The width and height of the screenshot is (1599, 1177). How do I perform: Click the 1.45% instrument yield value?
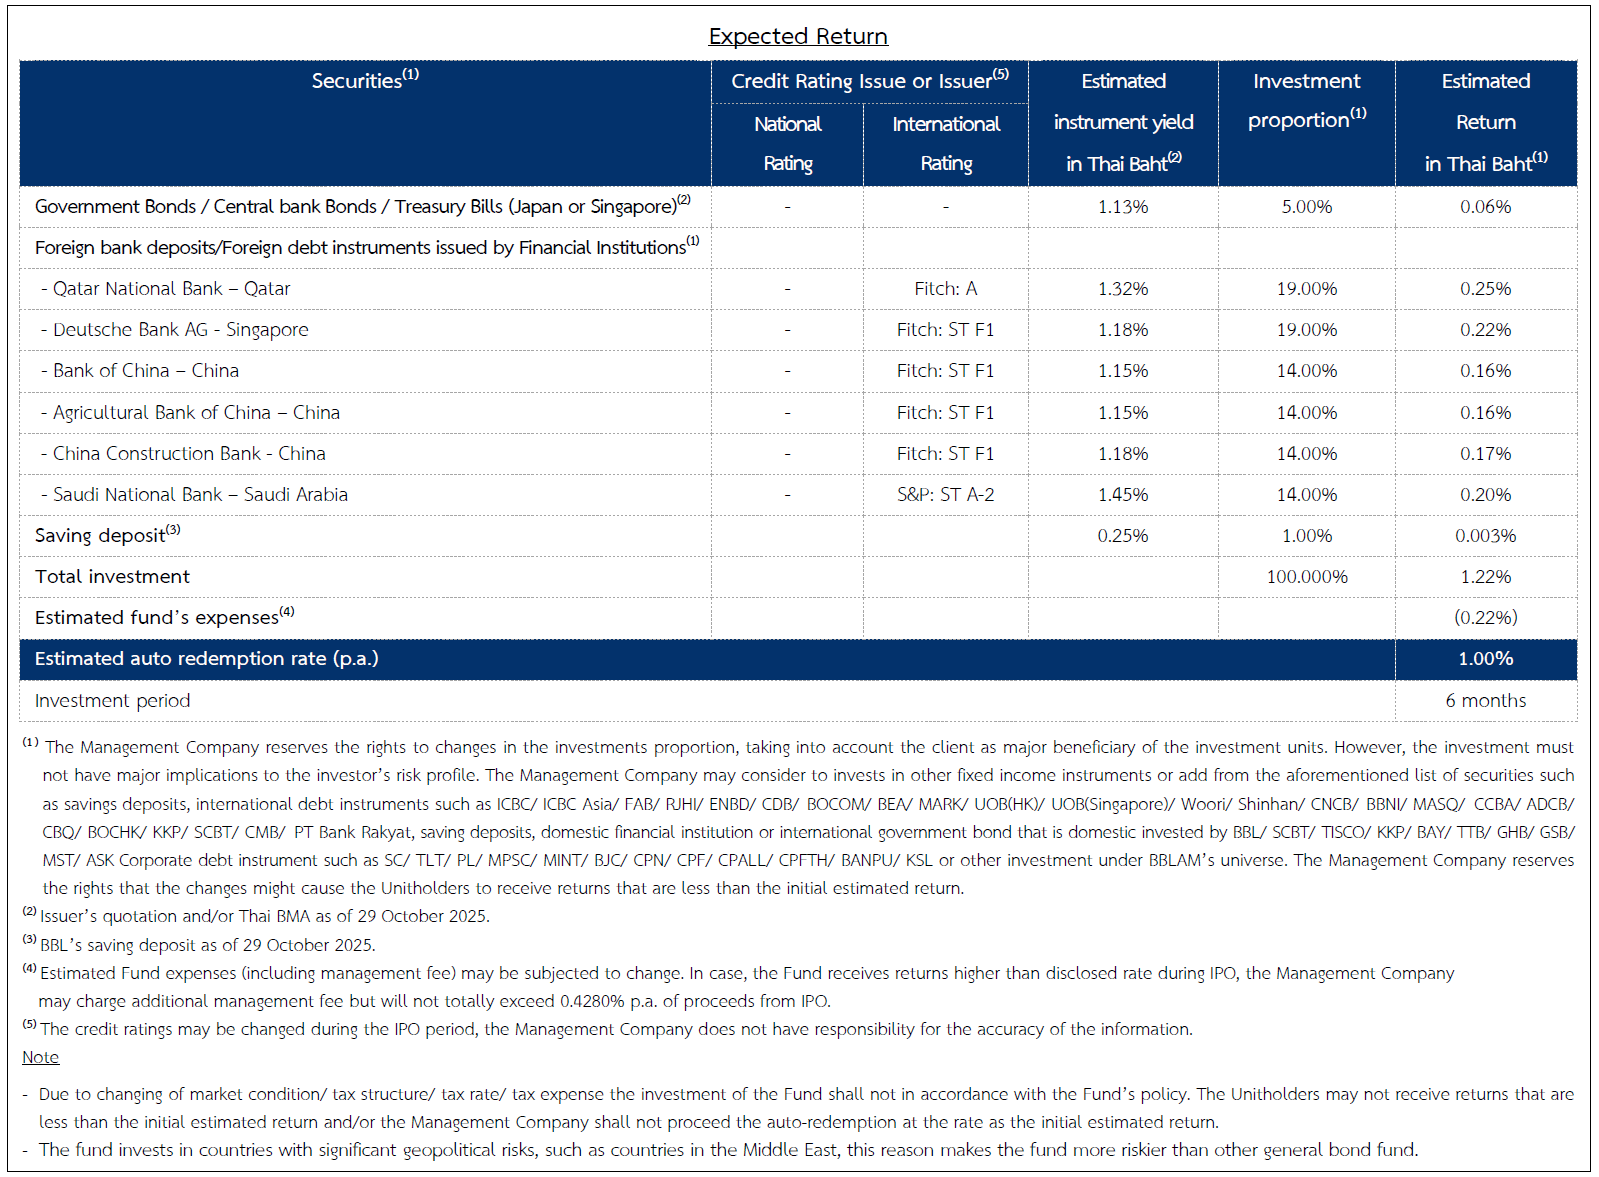click(1122, 495)
